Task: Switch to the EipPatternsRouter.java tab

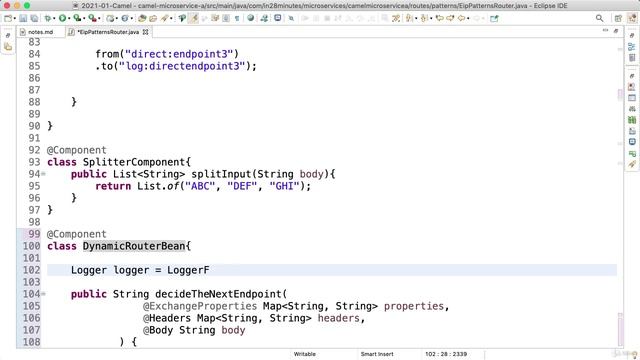Action: coord(108,32)
